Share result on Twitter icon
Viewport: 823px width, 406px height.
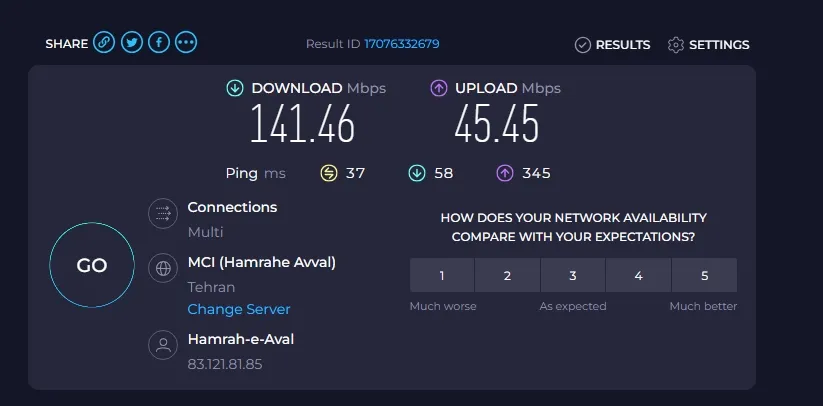coord(132,42)
